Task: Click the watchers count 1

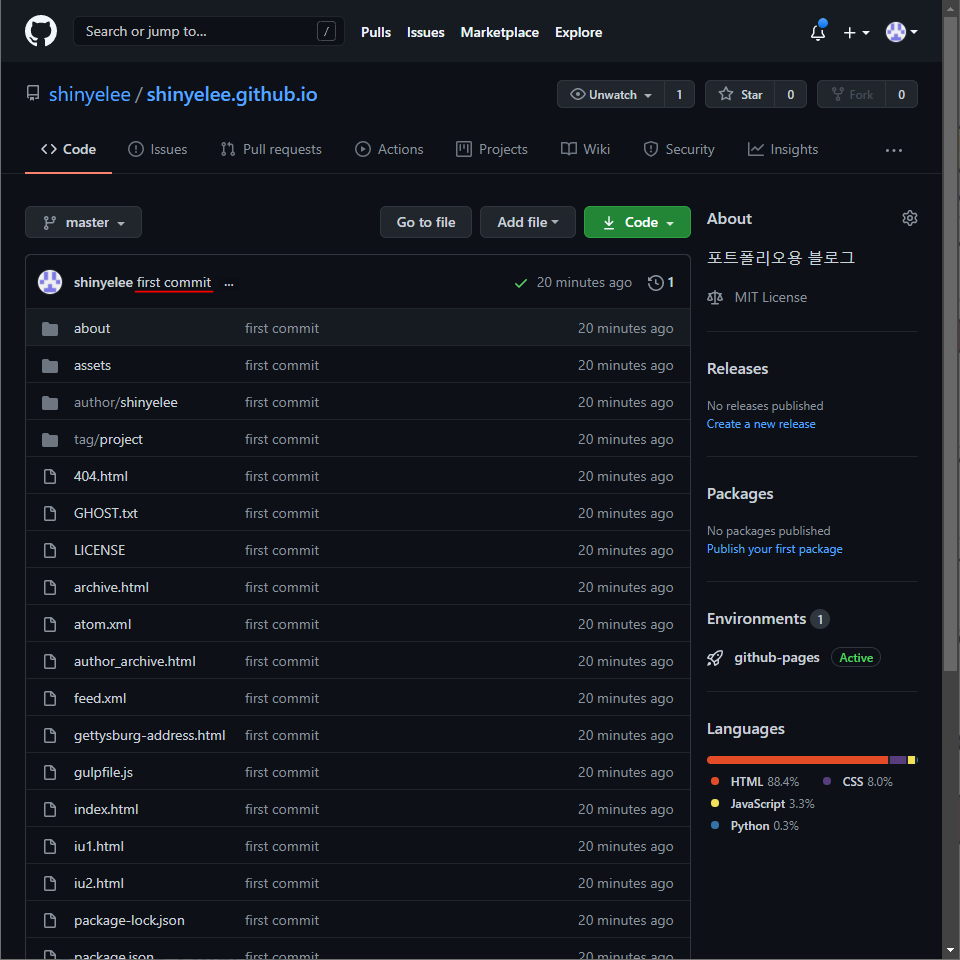Action: point(679,94)
